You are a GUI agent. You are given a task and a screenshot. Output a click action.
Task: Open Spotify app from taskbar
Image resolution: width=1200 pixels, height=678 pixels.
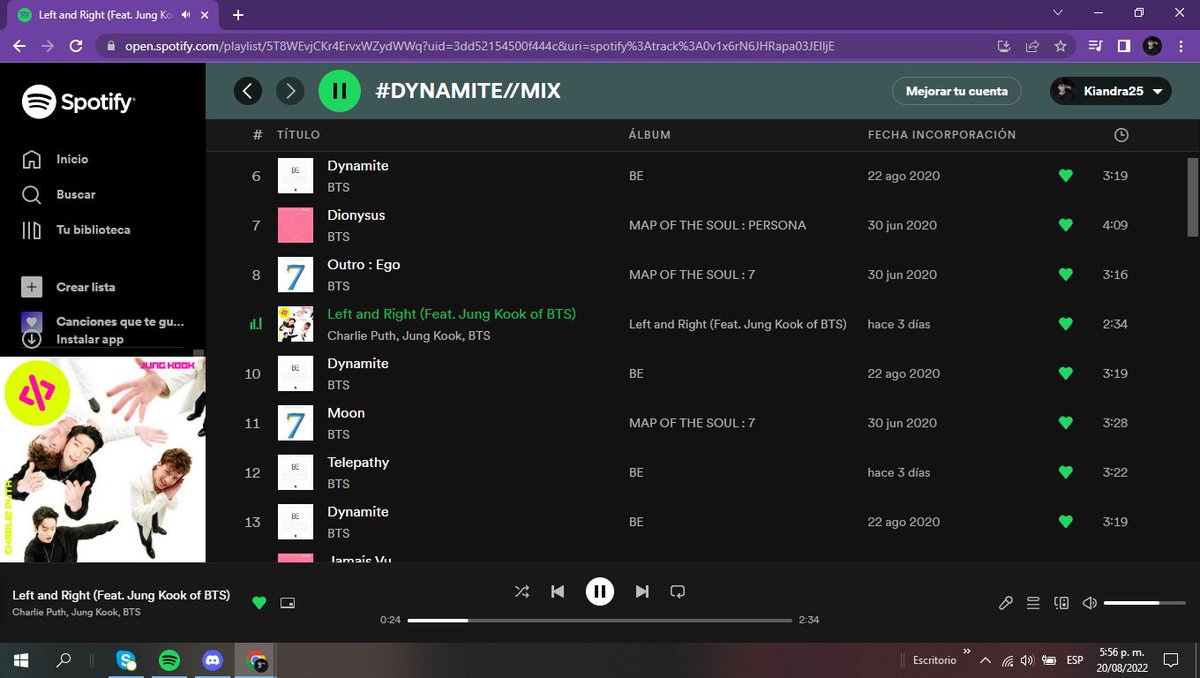tap(169, 660)
